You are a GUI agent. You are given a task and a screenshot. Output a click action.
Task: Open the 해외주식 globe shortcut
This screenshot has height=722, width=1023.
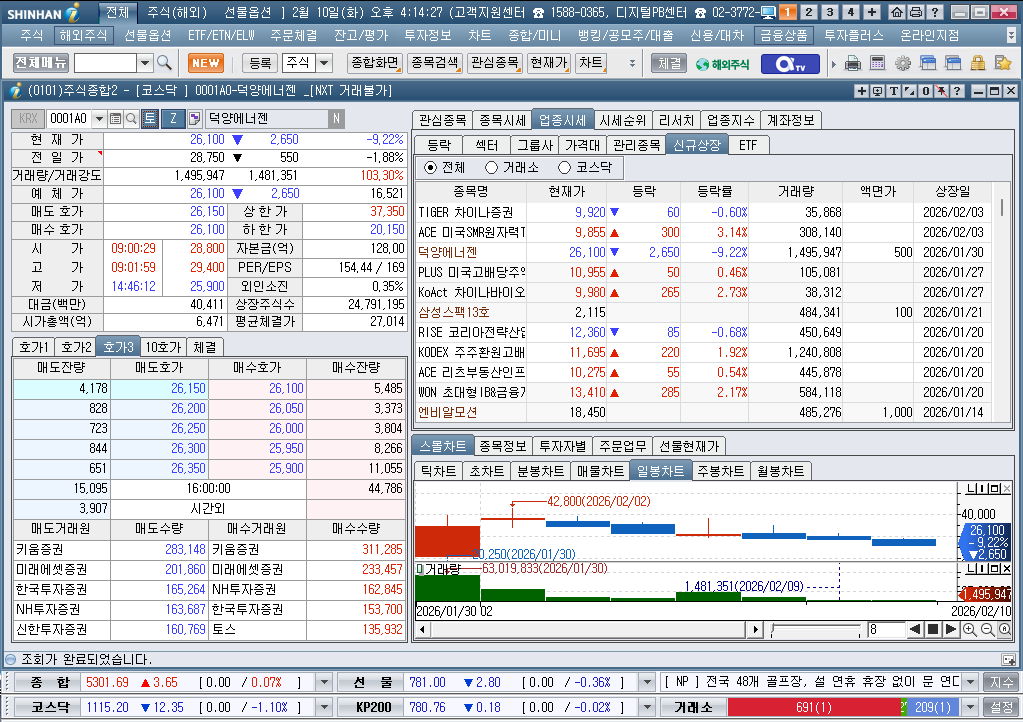[x=722, y=64]
